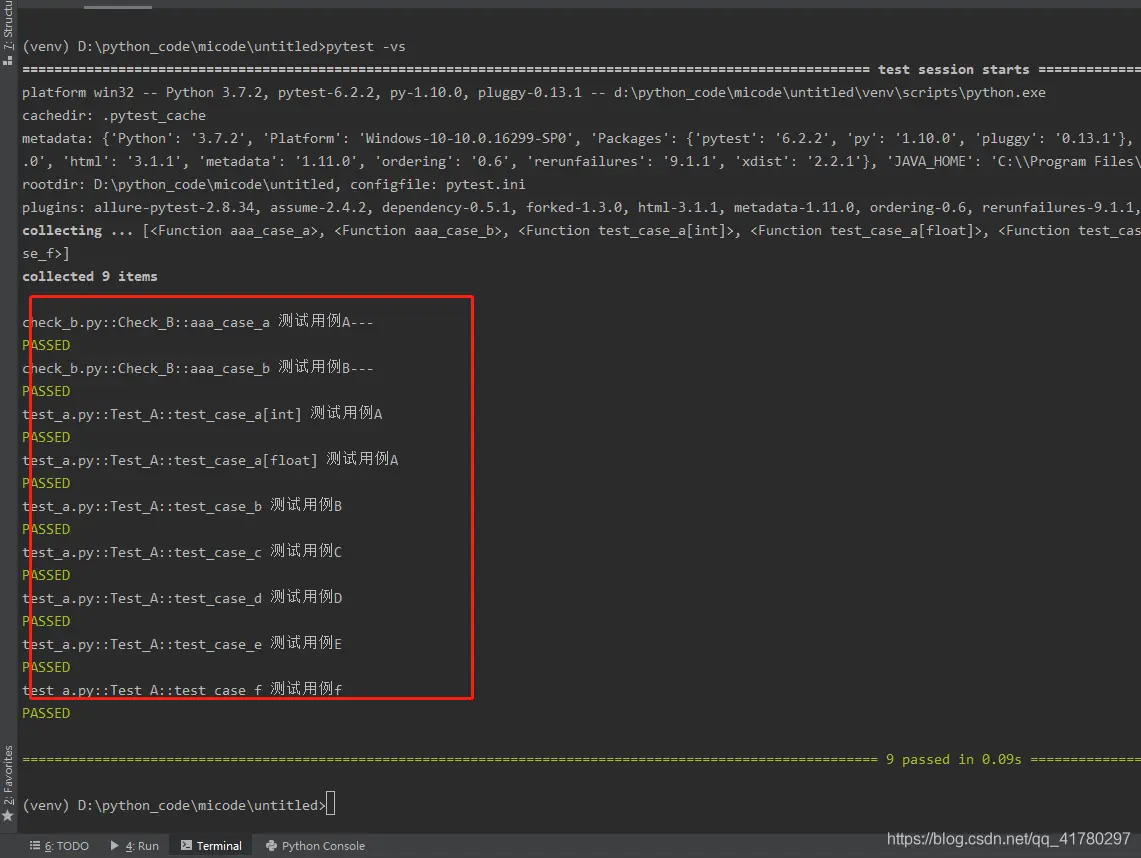The width and height of the screenshot is (1141, 858).
Task: Click the 'collecting ...' function list line
Action: point(581,231)
